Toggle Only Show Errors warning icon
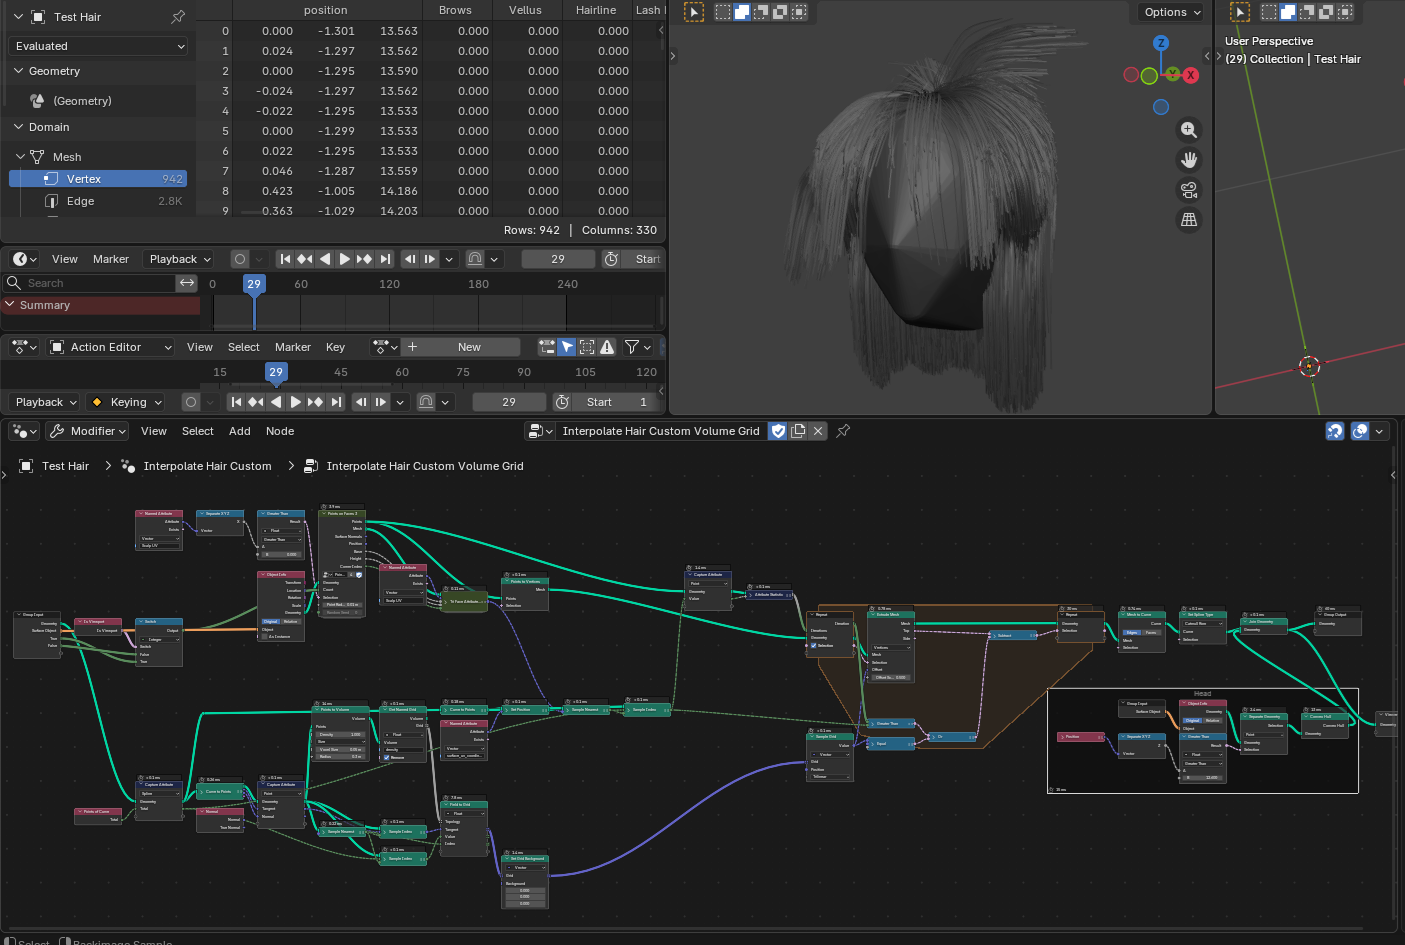Image resolution: width=1405 pixels, height=945 pixels. pos(607,347)
